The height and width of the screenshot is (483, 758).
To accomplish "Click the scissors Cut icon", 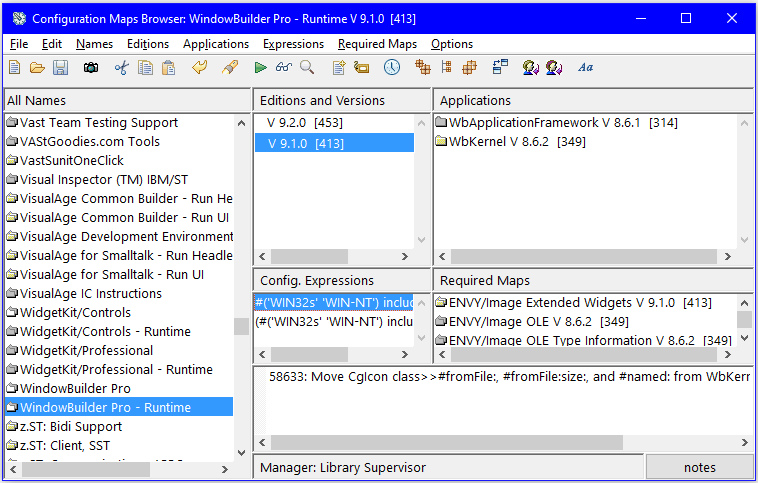I will click(121, 68).
